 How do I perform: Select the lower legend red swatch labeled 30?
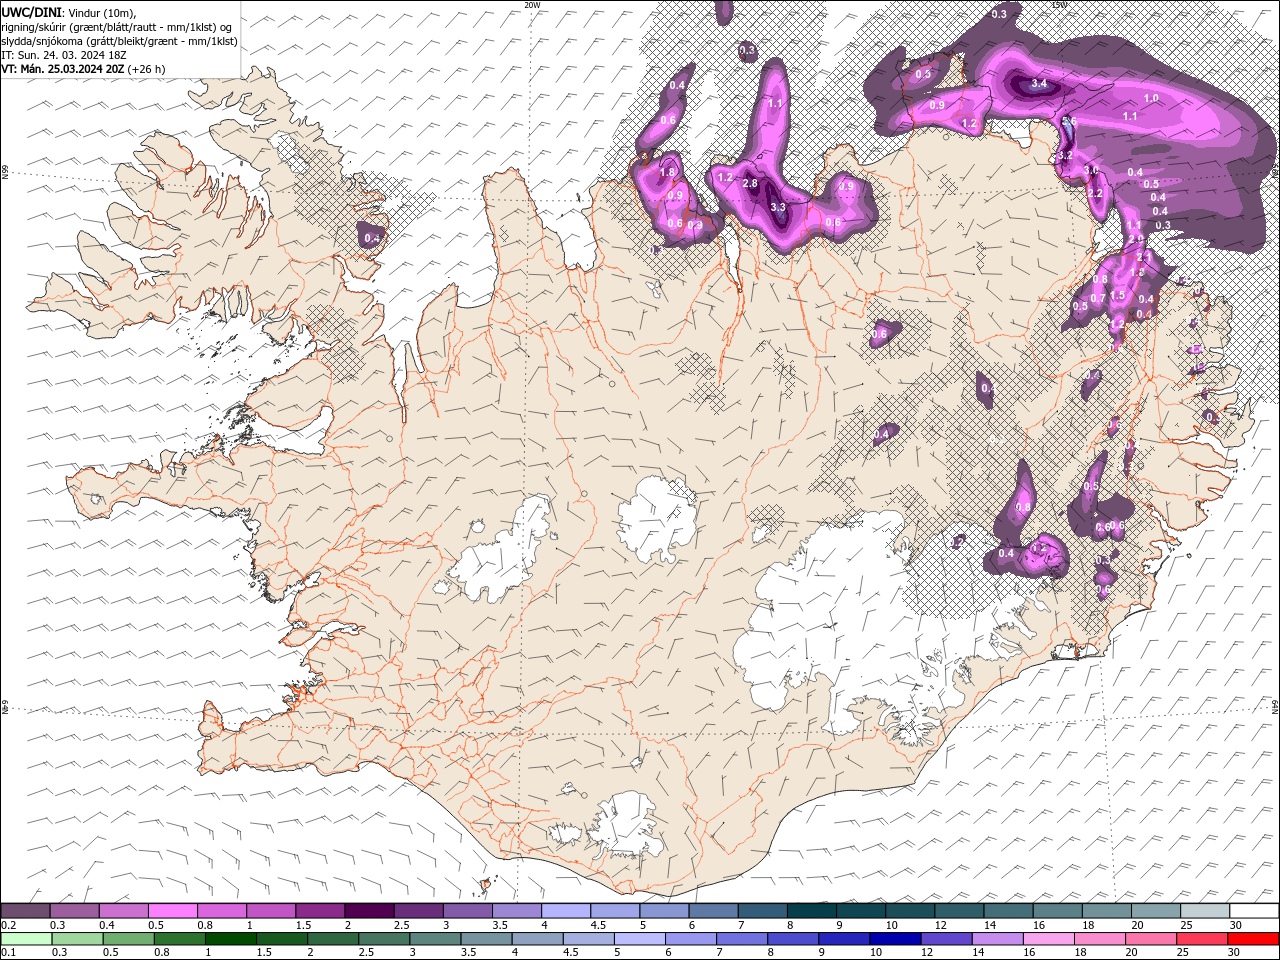[x=1253, y=939]
